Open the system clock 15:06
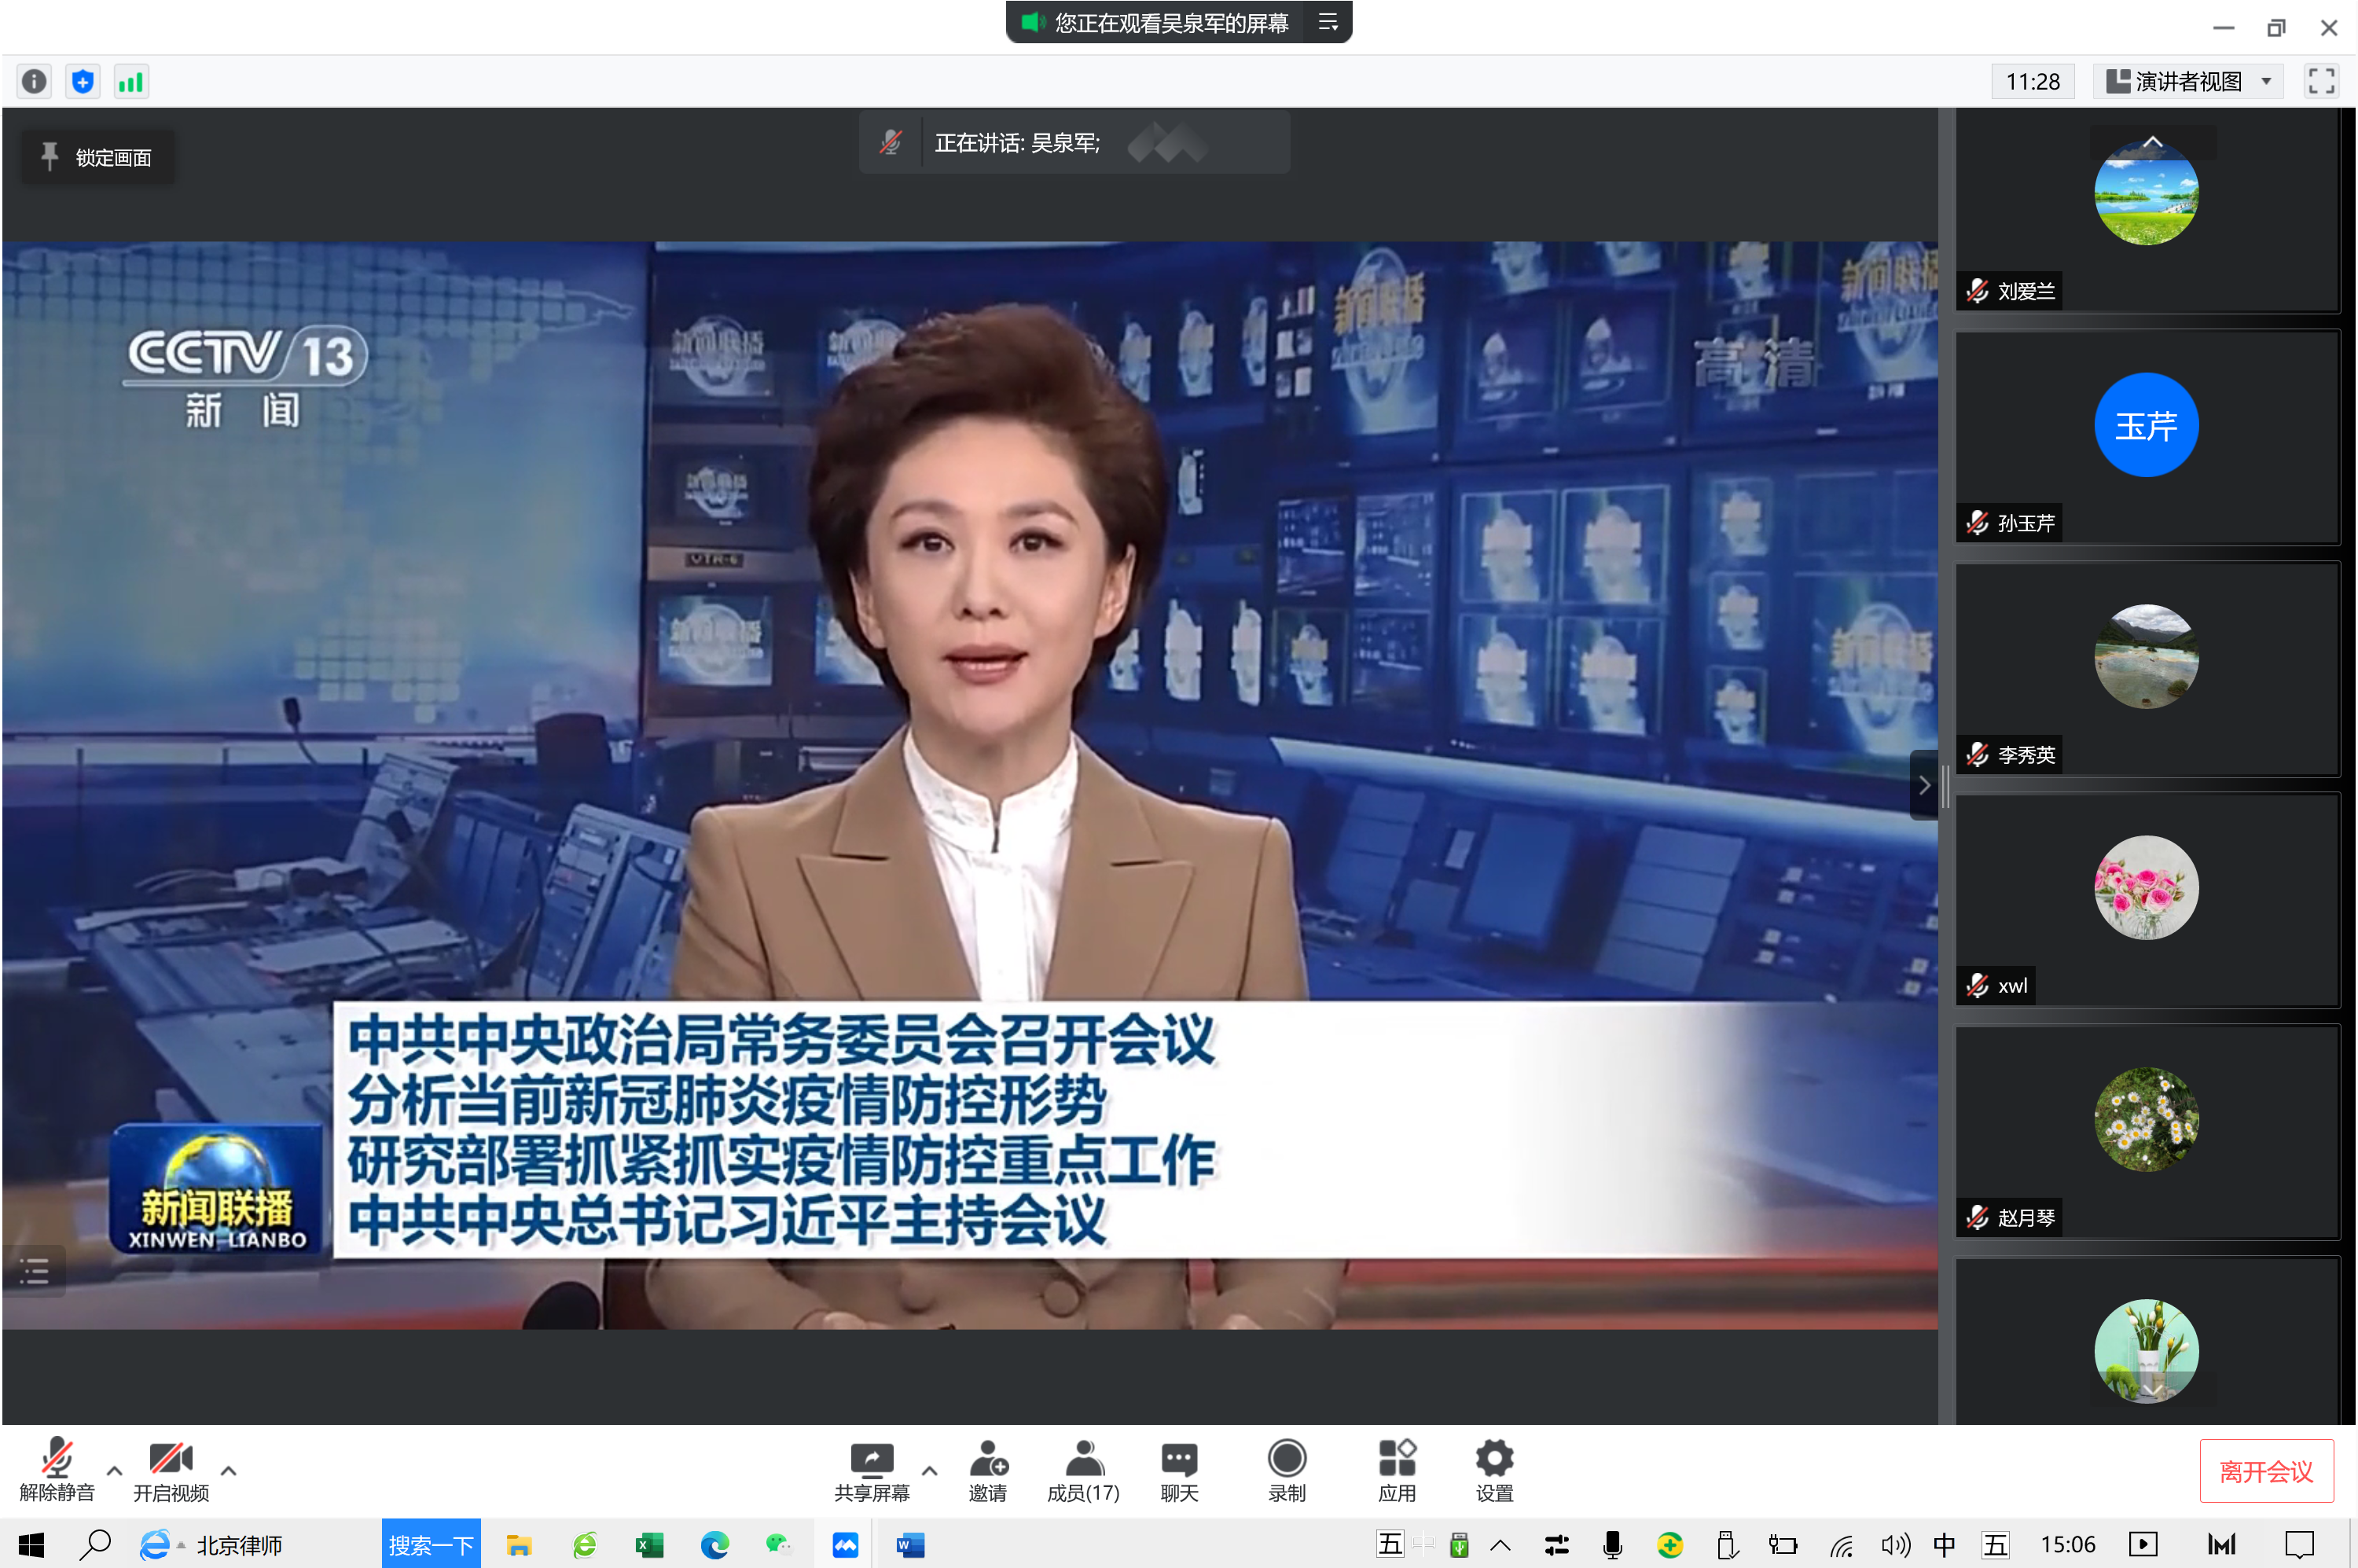Viewport: 2358px width, 1568px height. tap(2067, 1545)
